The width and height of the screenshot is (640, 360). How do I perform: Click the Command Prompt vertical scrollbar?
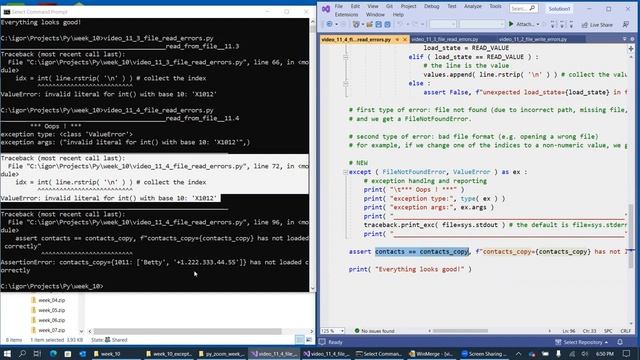coord(313,155)
